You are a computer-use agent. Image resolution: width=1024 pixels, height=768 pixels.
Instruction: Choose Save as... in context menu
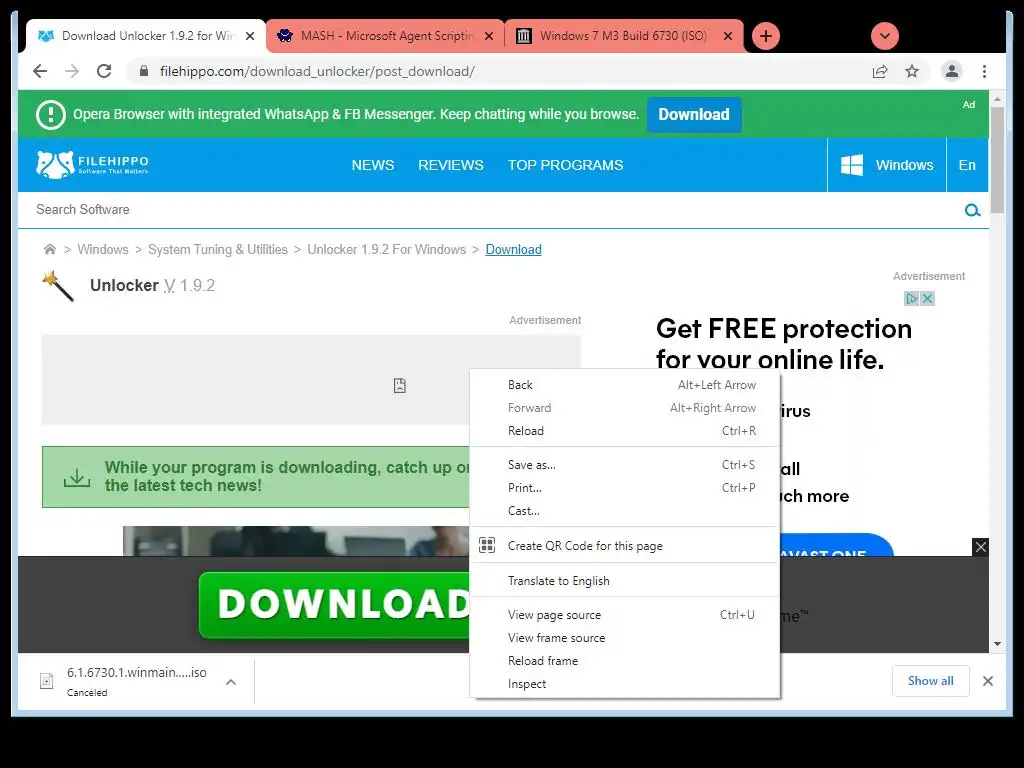(625, 464)
